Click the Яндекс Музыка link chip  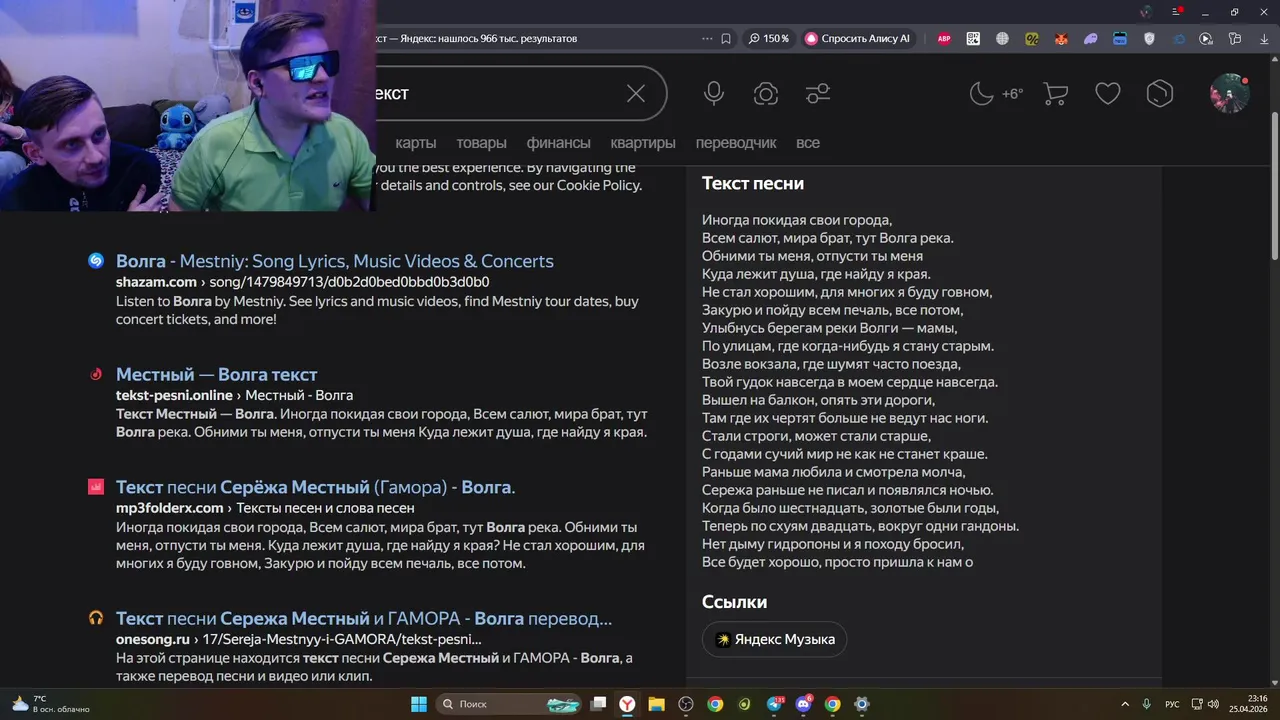[x=775, y=640]
